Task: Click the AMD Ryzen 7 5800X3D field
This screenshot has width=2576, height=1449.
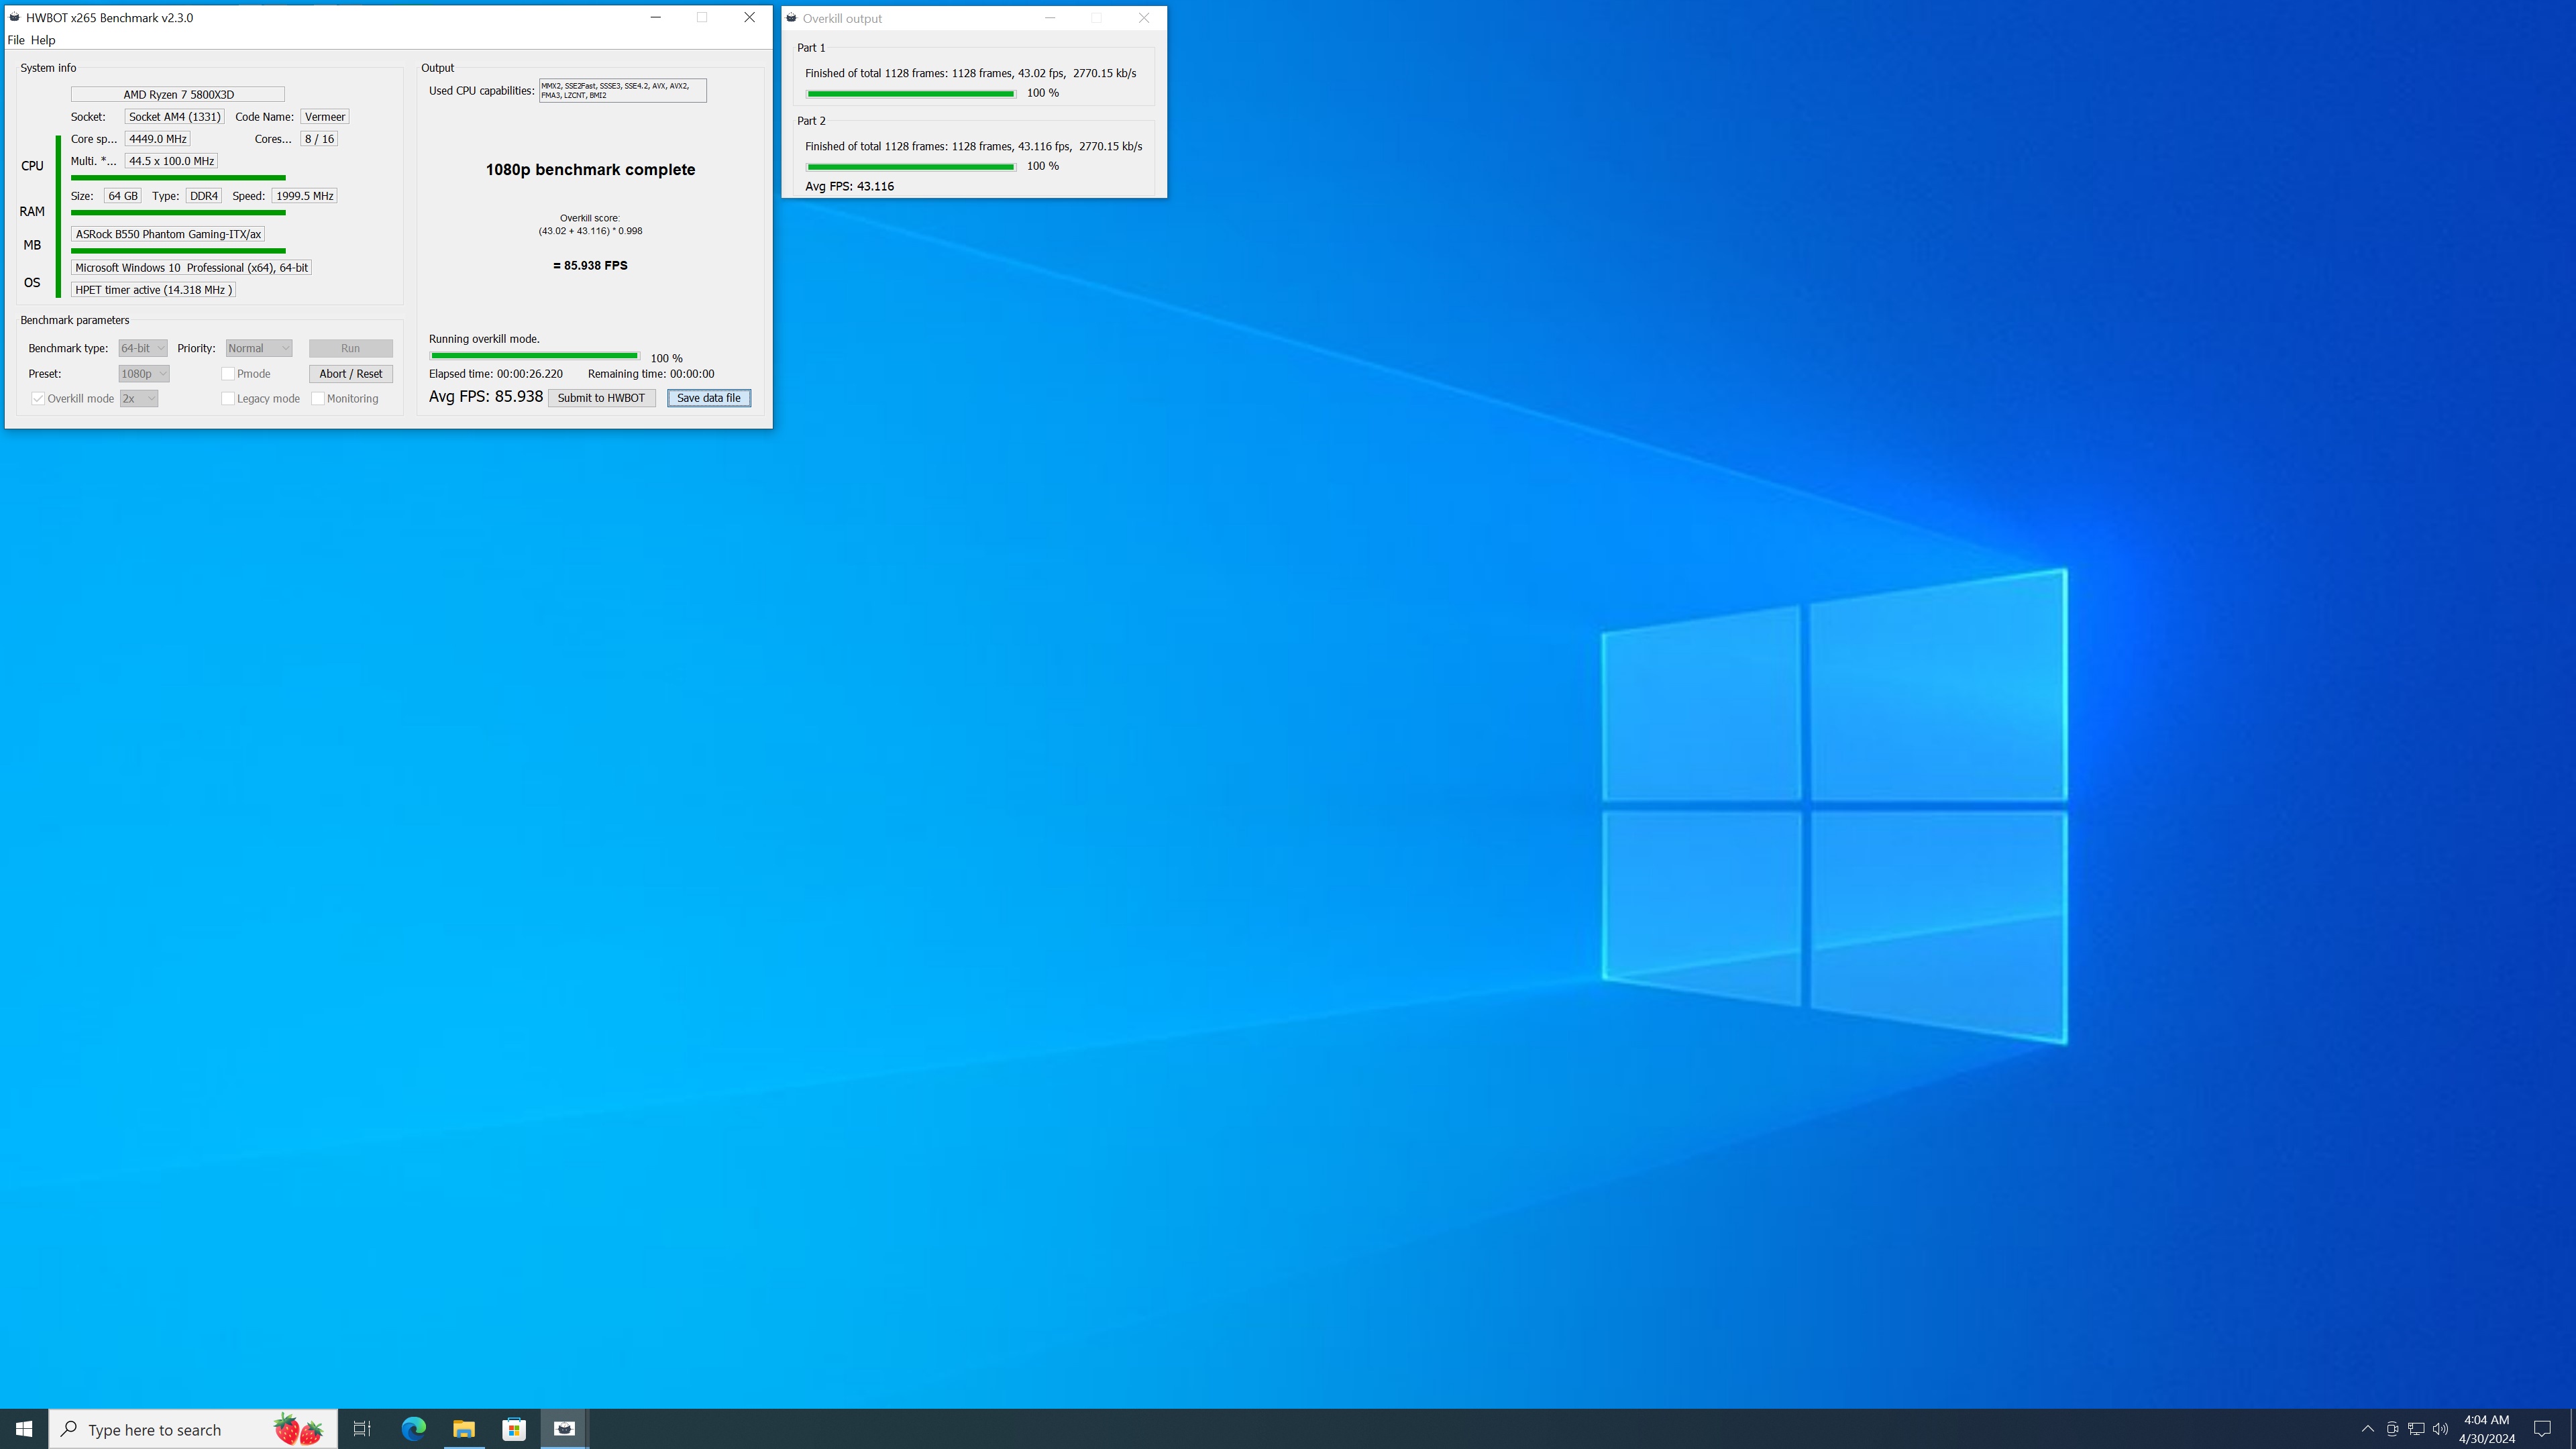Action: coord(178,94)
